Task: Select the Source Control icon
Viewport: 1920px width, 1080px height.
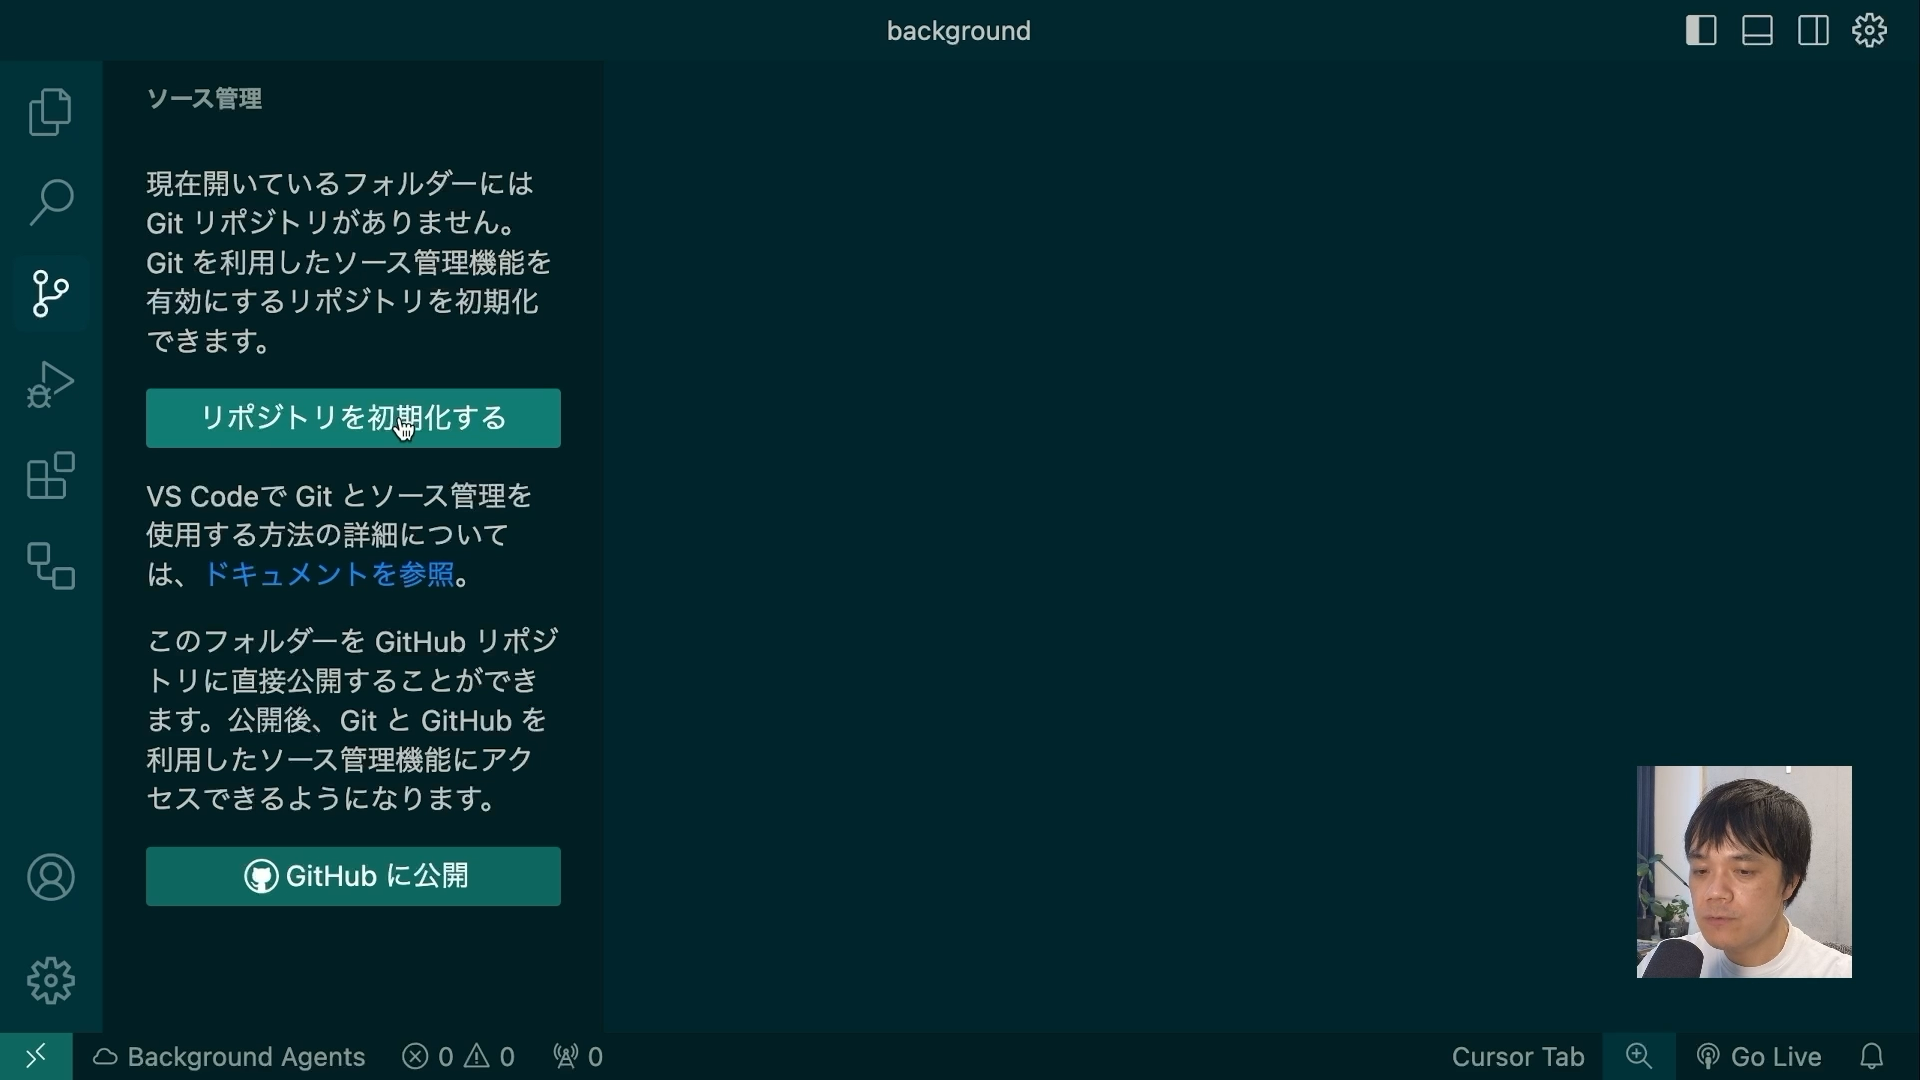Action: [x=50, y=293]
